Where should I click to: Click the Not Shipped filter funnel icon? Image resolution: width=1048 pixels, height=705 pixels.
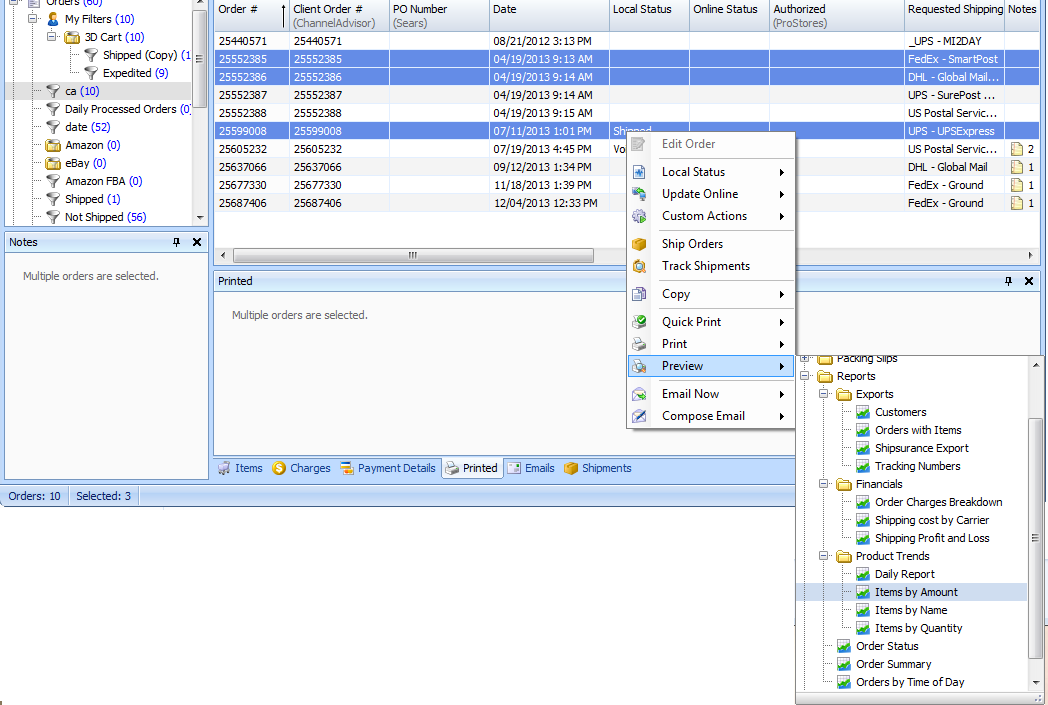pyautogui.click(x=53, y=217)
